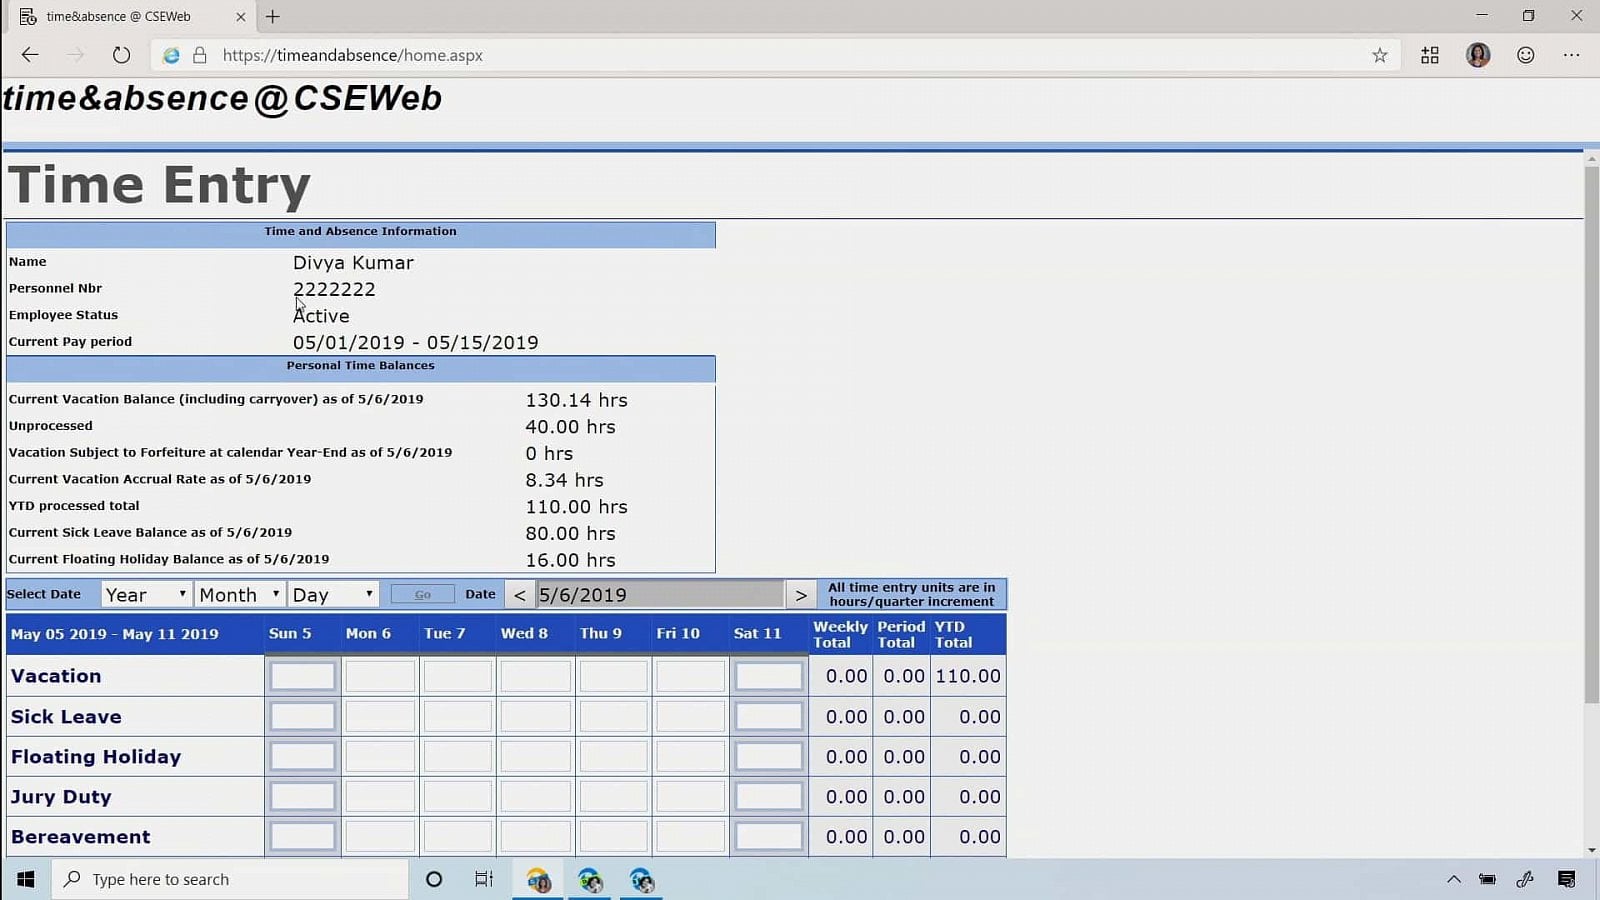Close the time&absence @ CSEWeb tab
This screenshot has height=900, width=1600.
pyautogui.click(x=241, y=17)
